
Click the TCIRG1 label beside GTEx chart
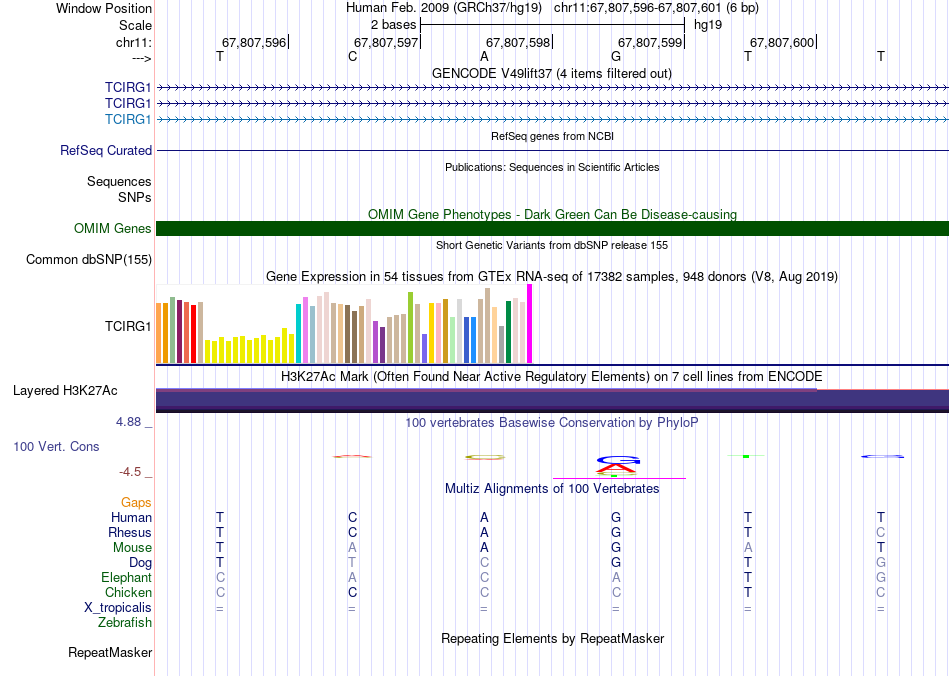click(128, 326)
